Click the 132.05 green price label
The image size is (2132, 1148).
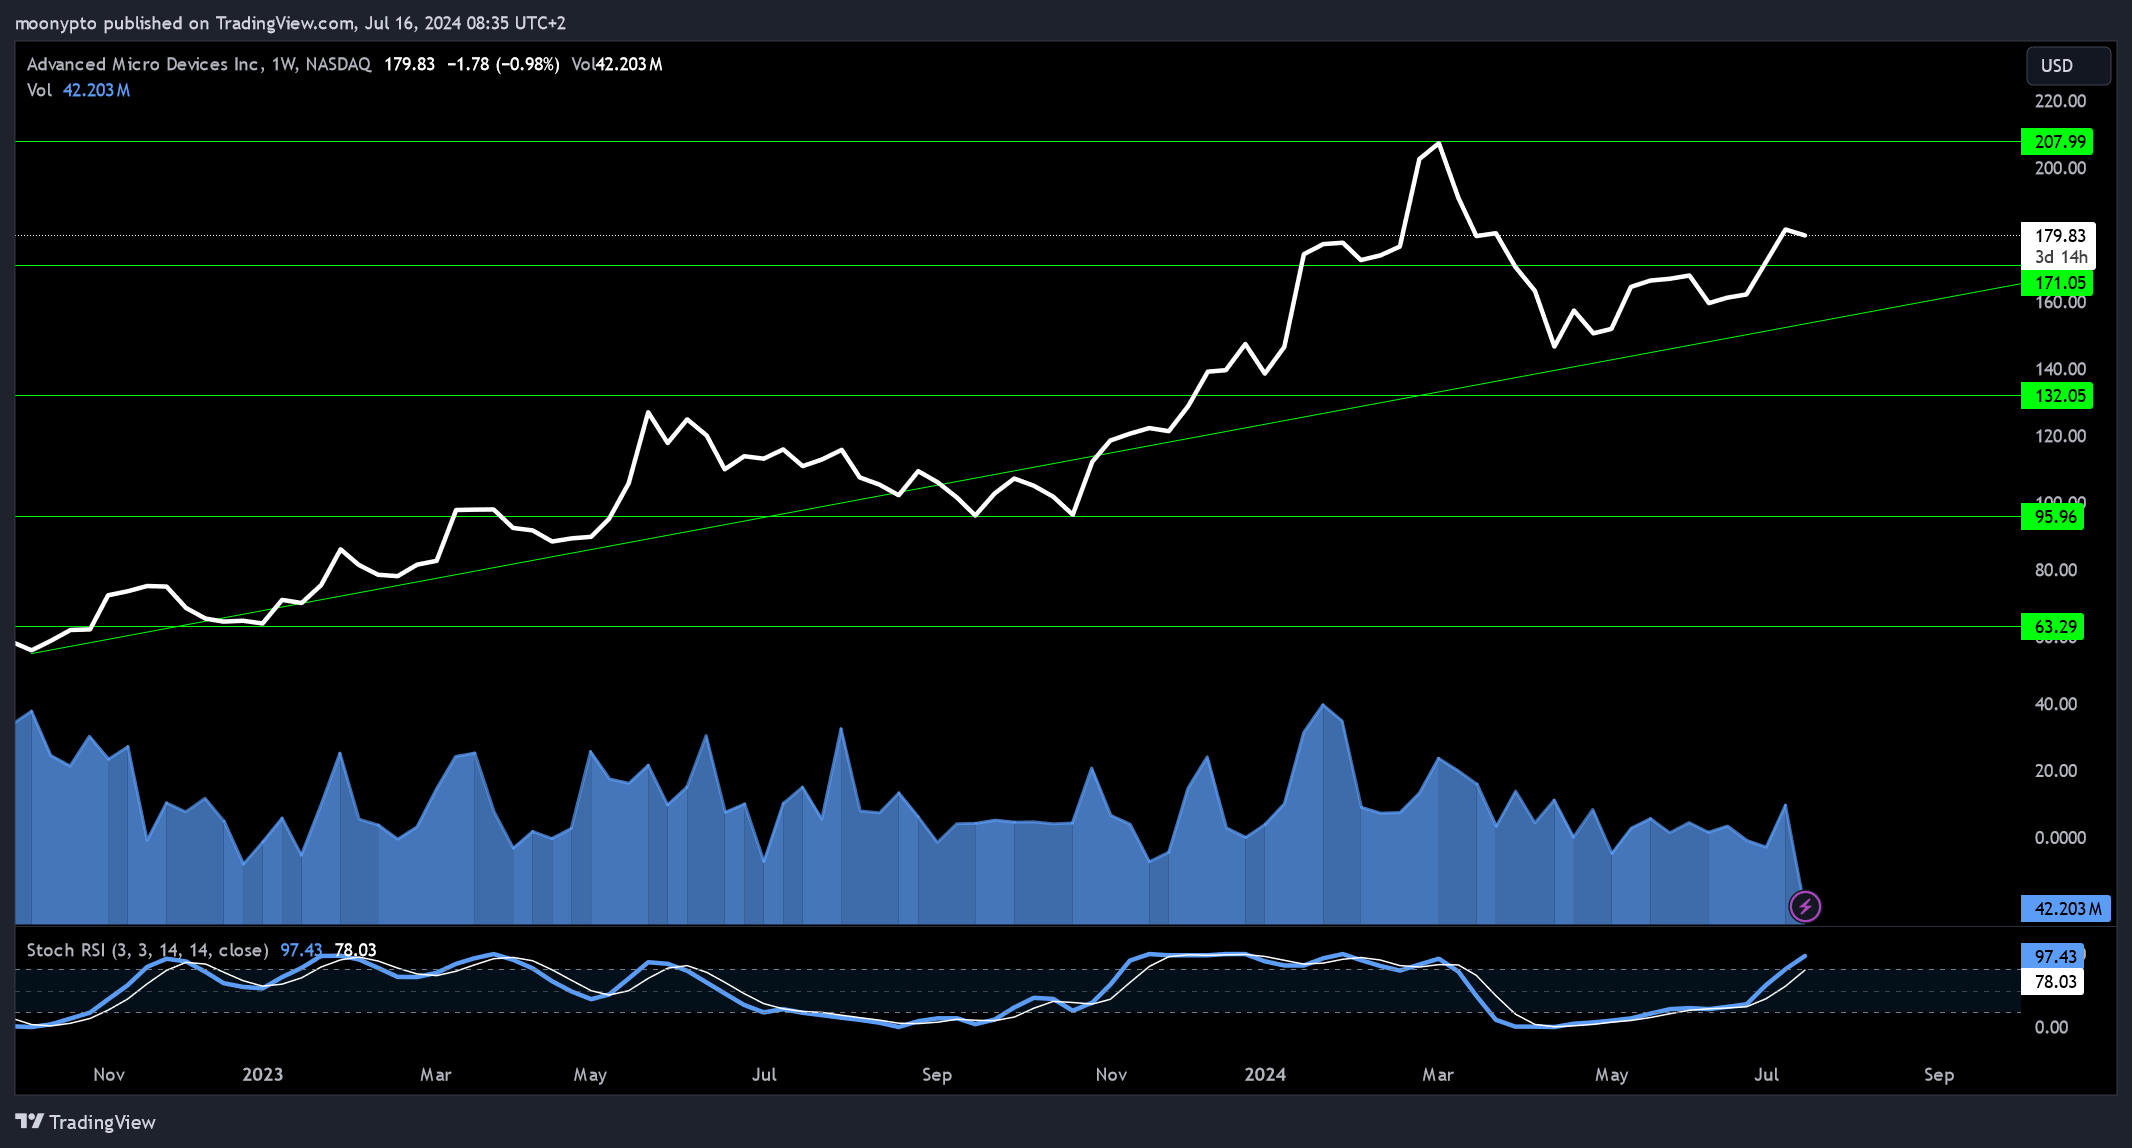click(x=2057, y=396)
